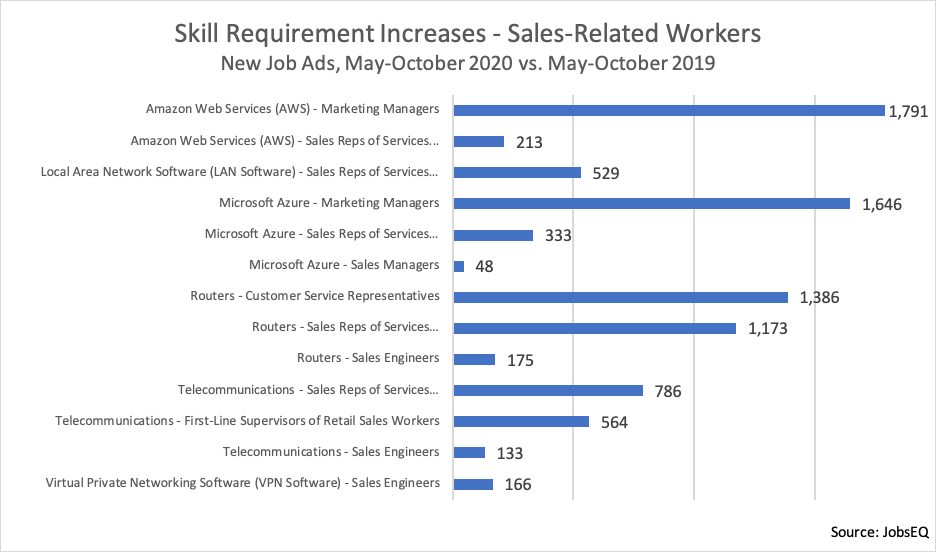Click the bar for Microsoft Azure Sales Reps
The image size is (936, 552).
tap(493, 235)
